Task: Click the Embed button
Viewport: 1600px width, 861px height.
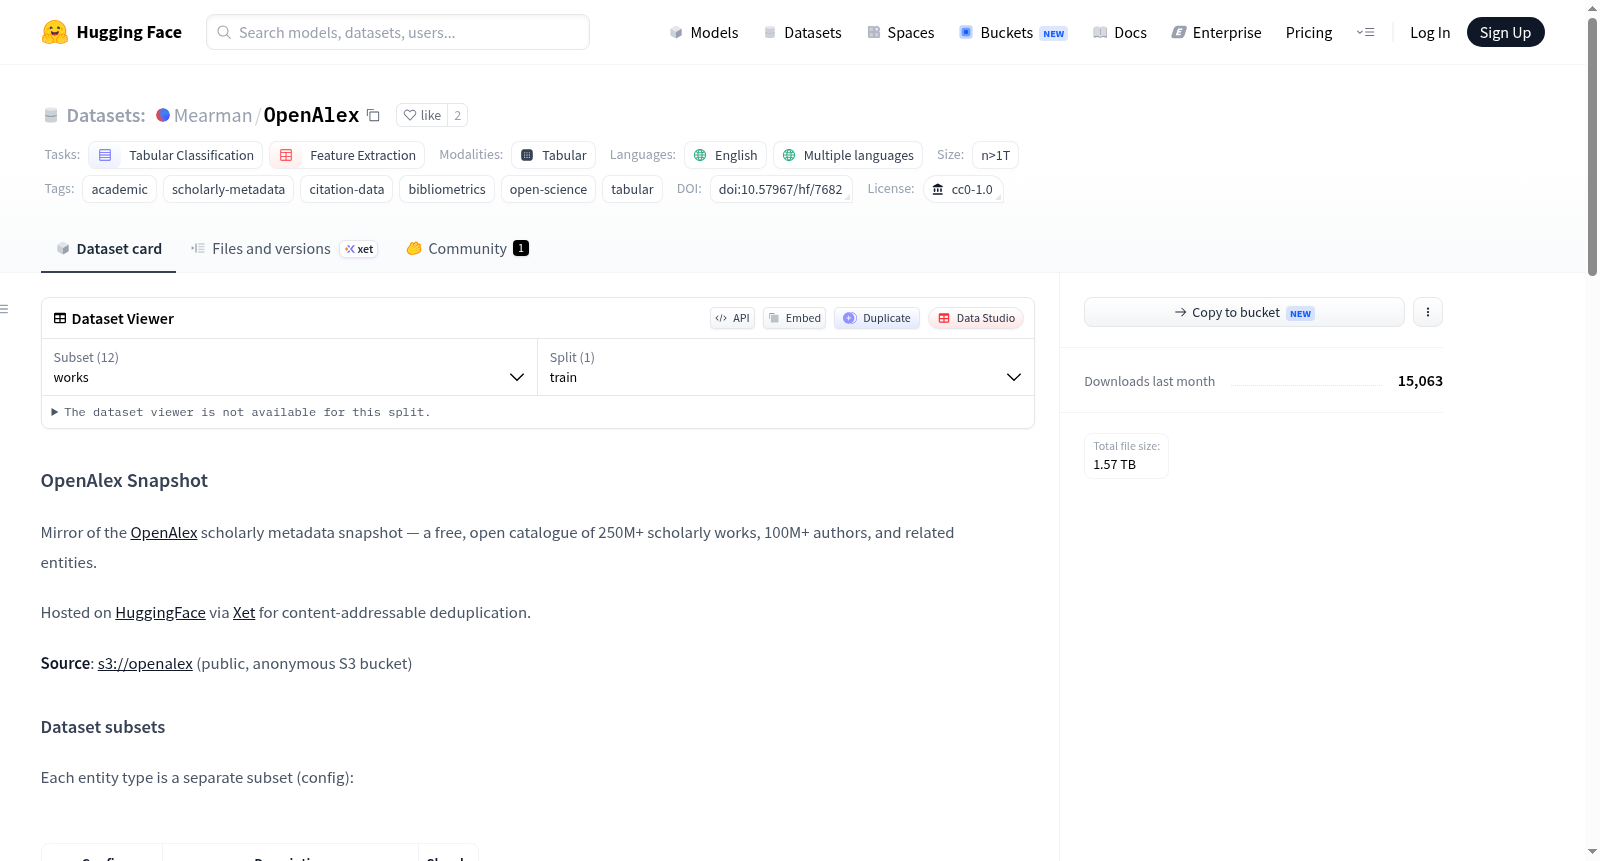Action: click(x=794, y=318)
